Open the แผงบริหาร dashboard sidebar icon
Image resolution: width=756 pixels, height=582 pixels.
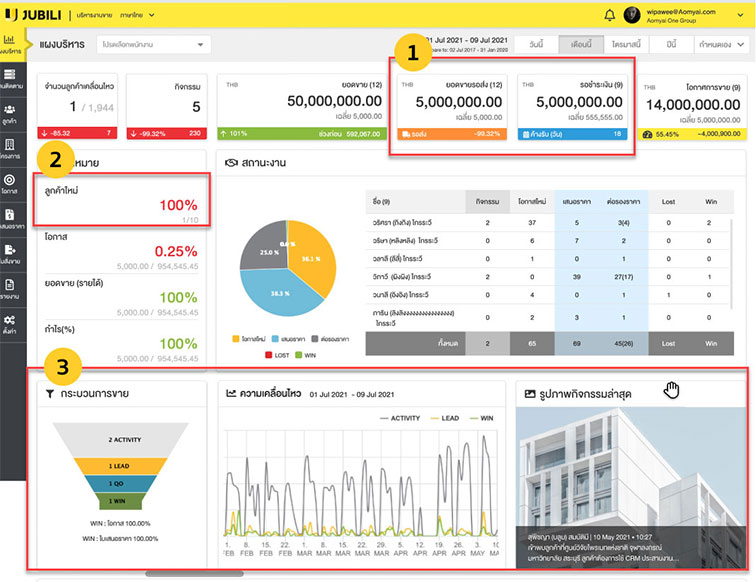click(x=10, y=43)
